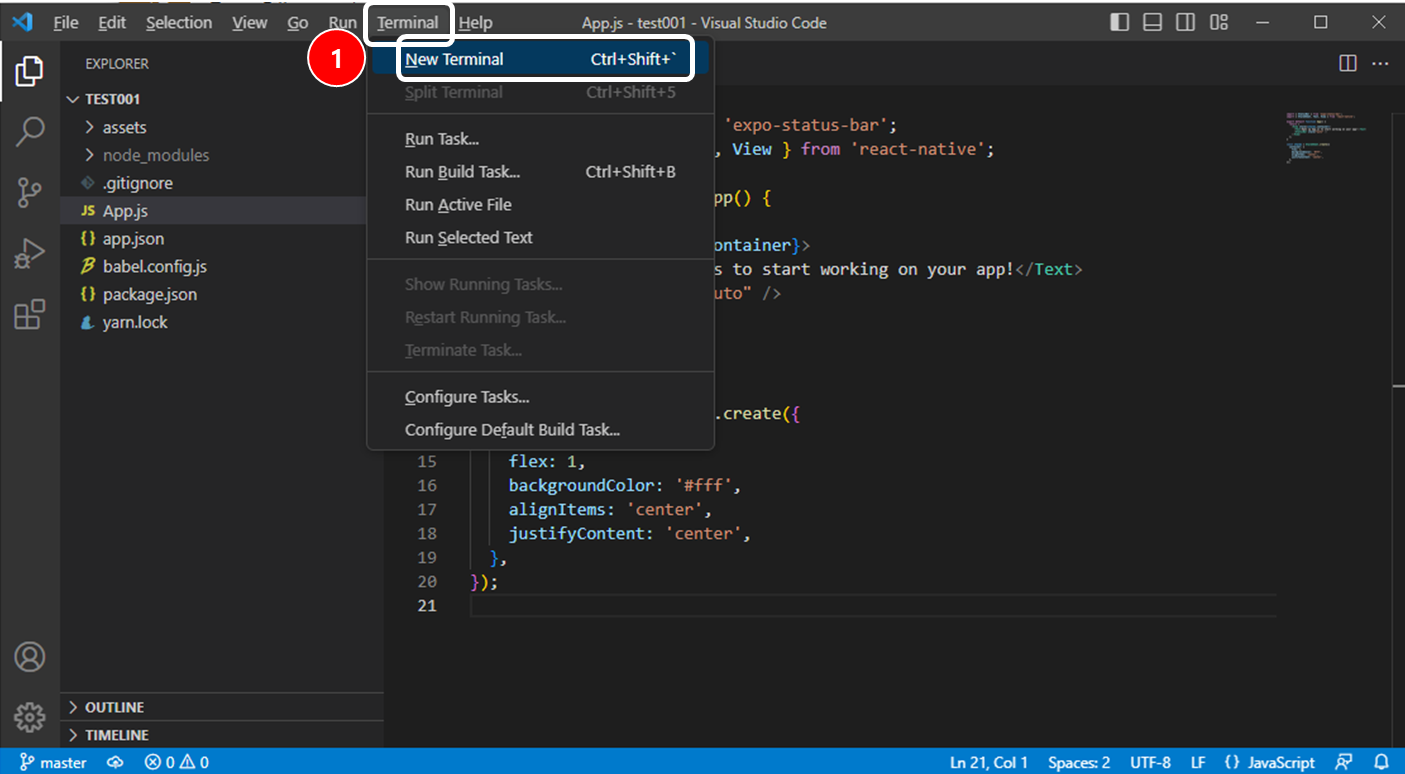The height and width of the screenshot is (774, 1405).
Task: Click line number 17 in gutter
Action: [427, 509]
